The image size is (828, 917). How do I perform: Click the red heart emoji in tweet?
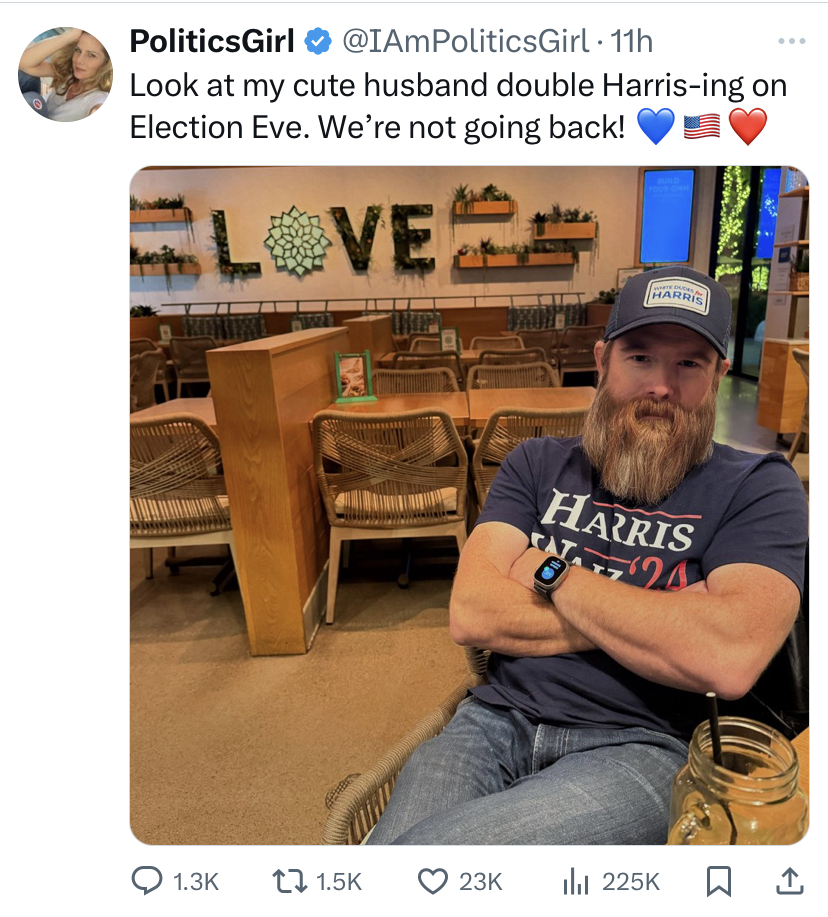click(748, 126)
